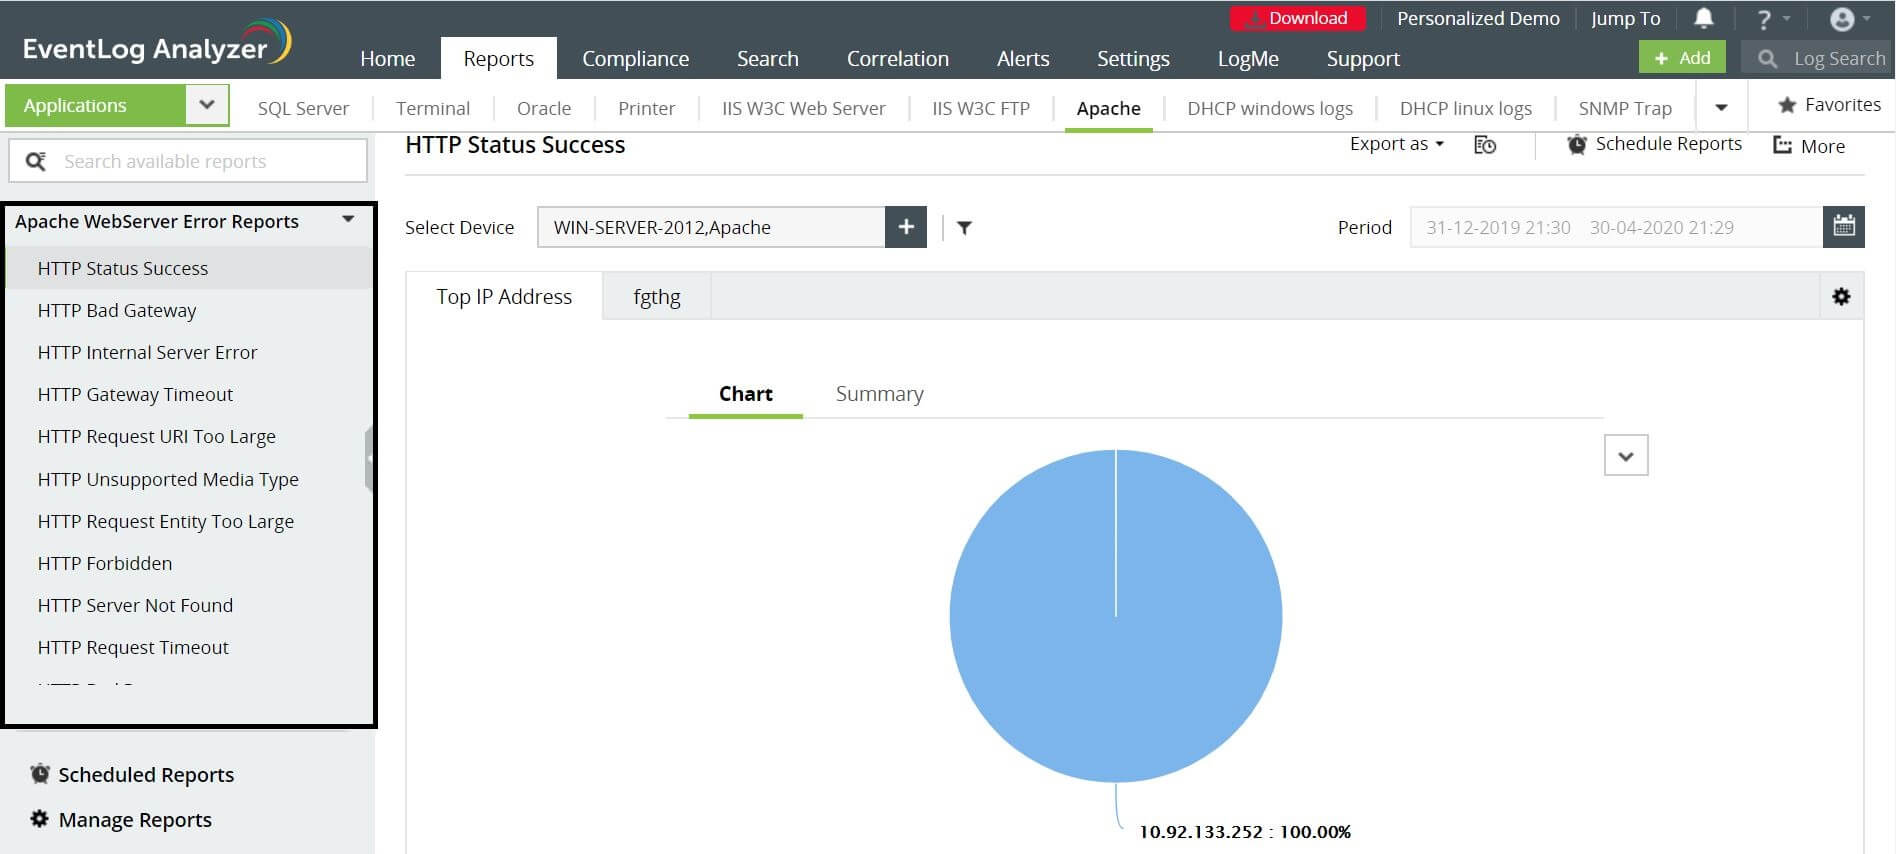This screenshot has width=1896, height=854.
Task: Select the Apache report category
Action: click(x=1108, y=108)
